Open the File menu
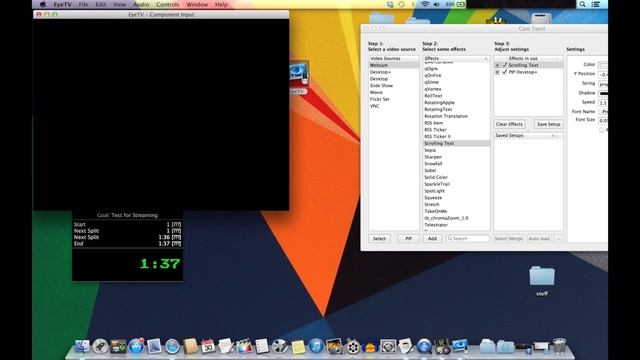This screenshot has height=360, width=640. (84, 4)
